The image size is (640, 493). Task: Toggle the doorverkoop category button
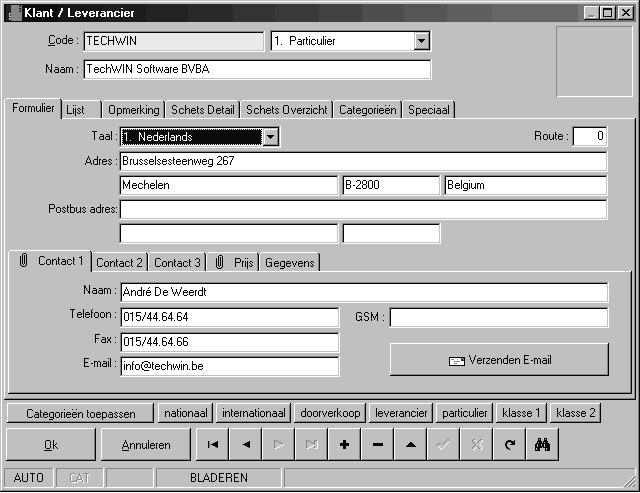point(330,413)
